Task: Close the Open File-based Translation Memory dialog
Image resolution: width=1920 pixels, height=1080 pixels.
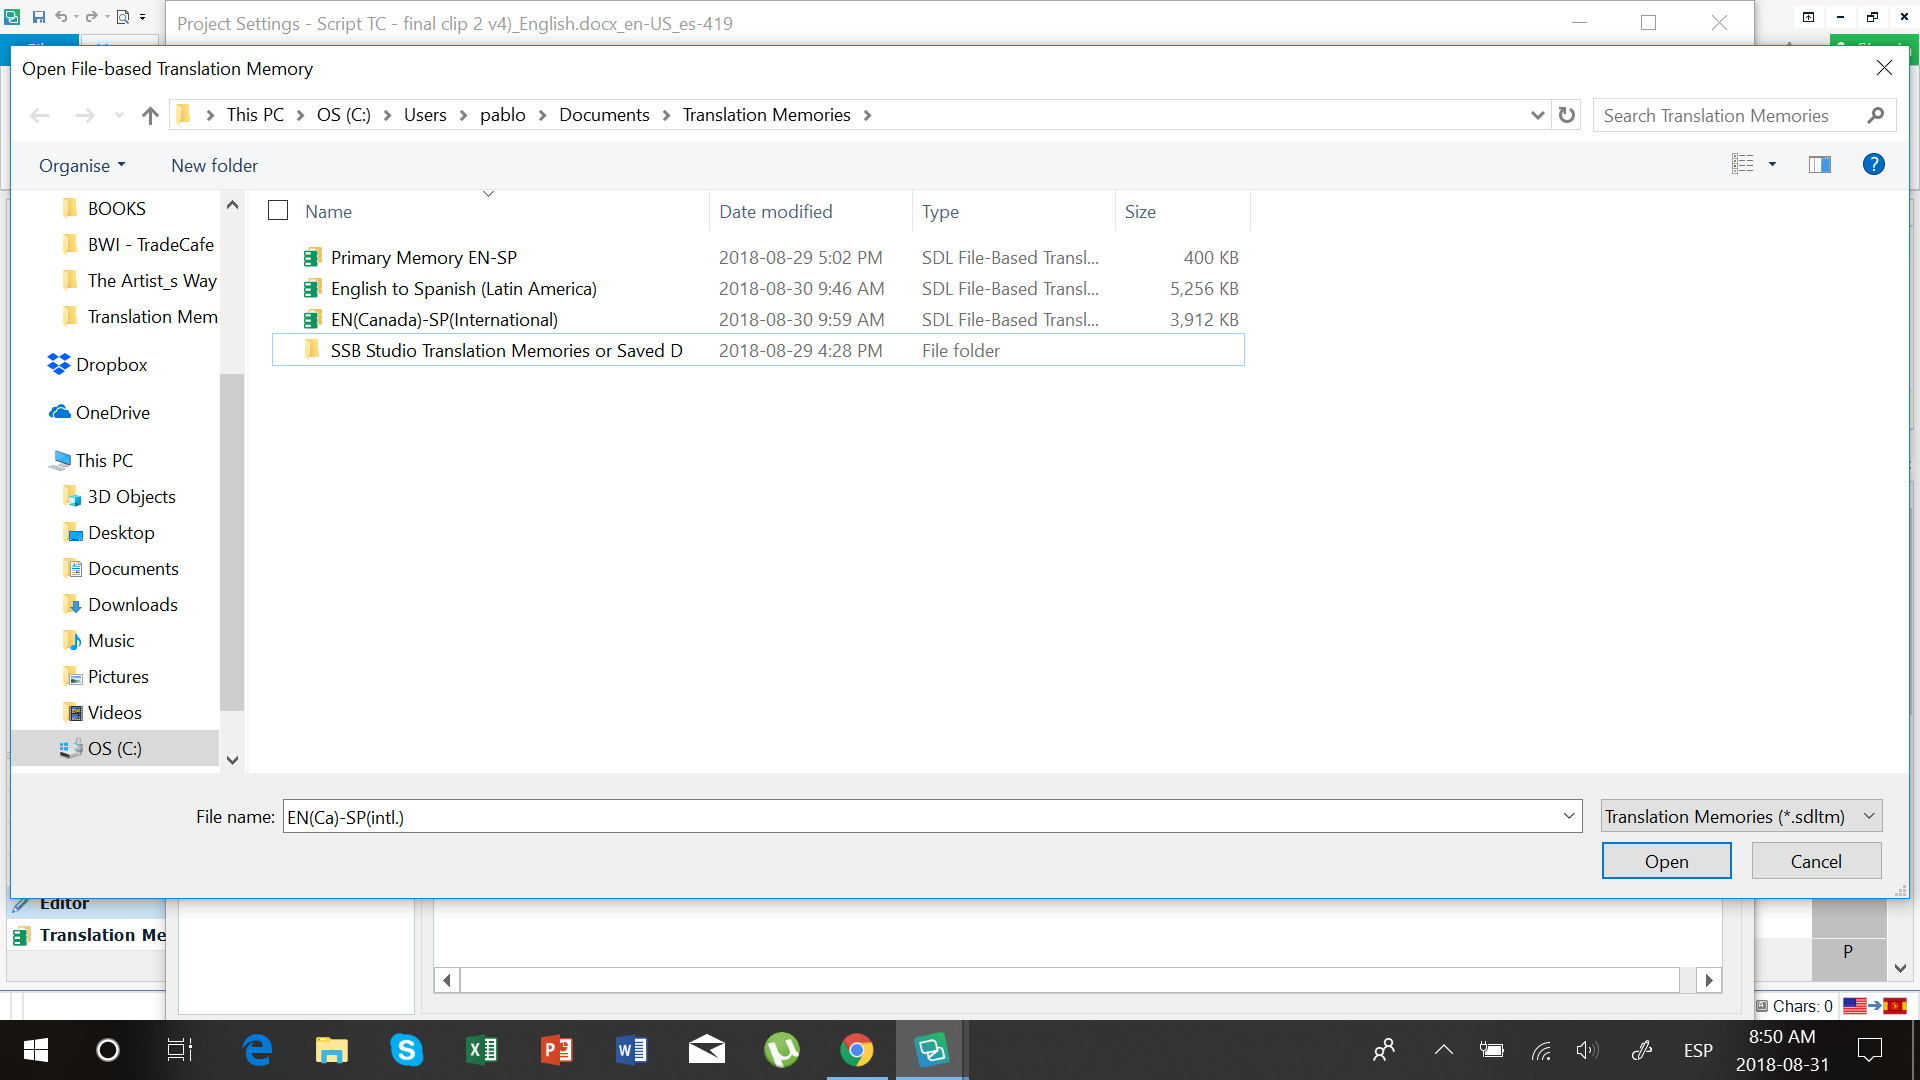Action: (1884, 68)
